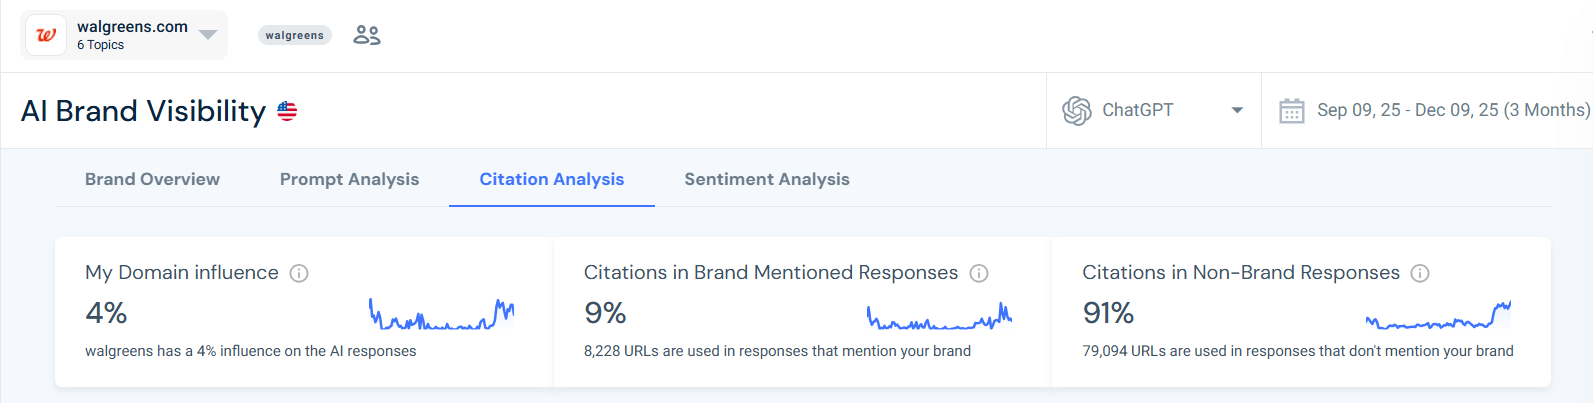Show info for Citations in Non-Brand Responses
The height and width of the screenshot is (403, 1593).
(1420, 273)
